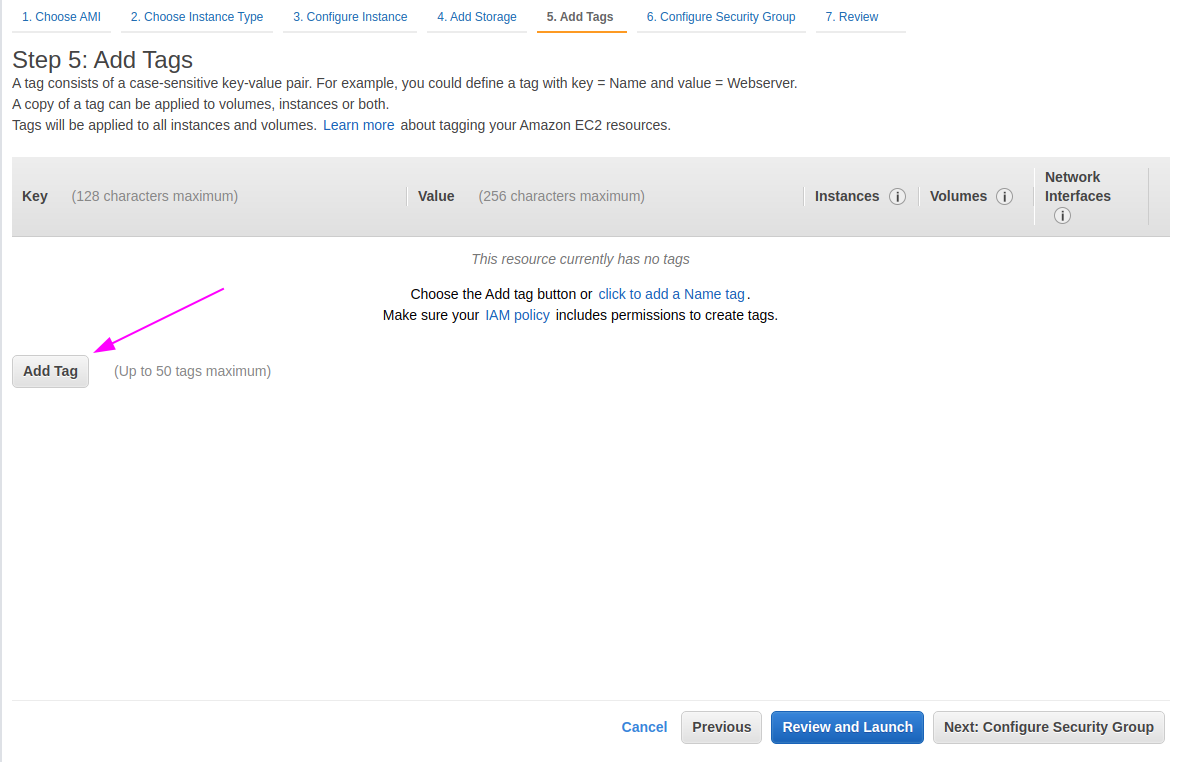
Task: Go back with the Previous button
Action: [x=721, y=727]
